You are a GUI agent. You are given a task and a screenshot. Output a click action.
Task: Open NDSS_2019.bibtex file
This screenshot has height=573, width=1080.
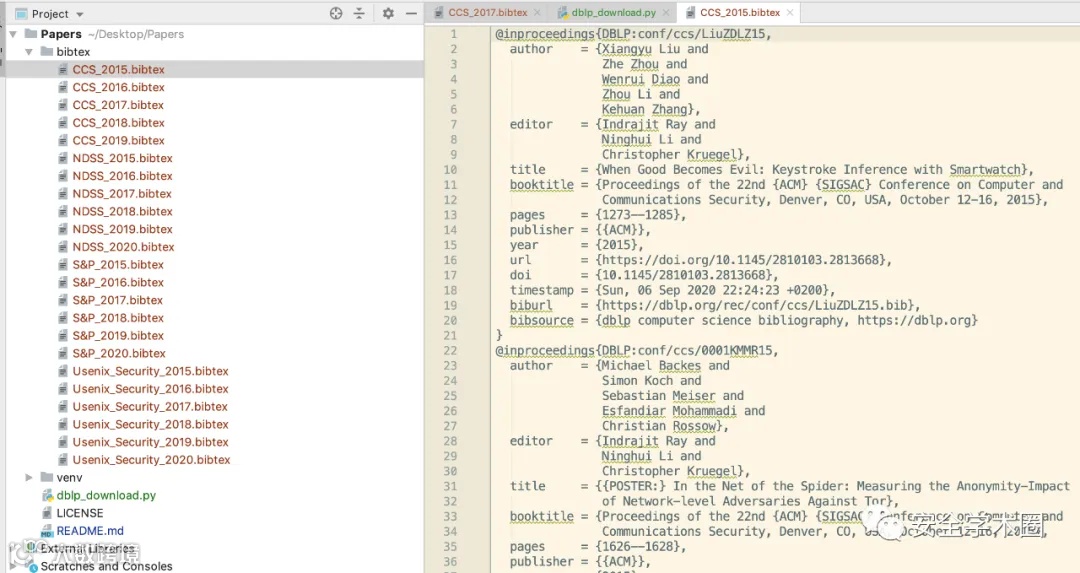(123, 229)
